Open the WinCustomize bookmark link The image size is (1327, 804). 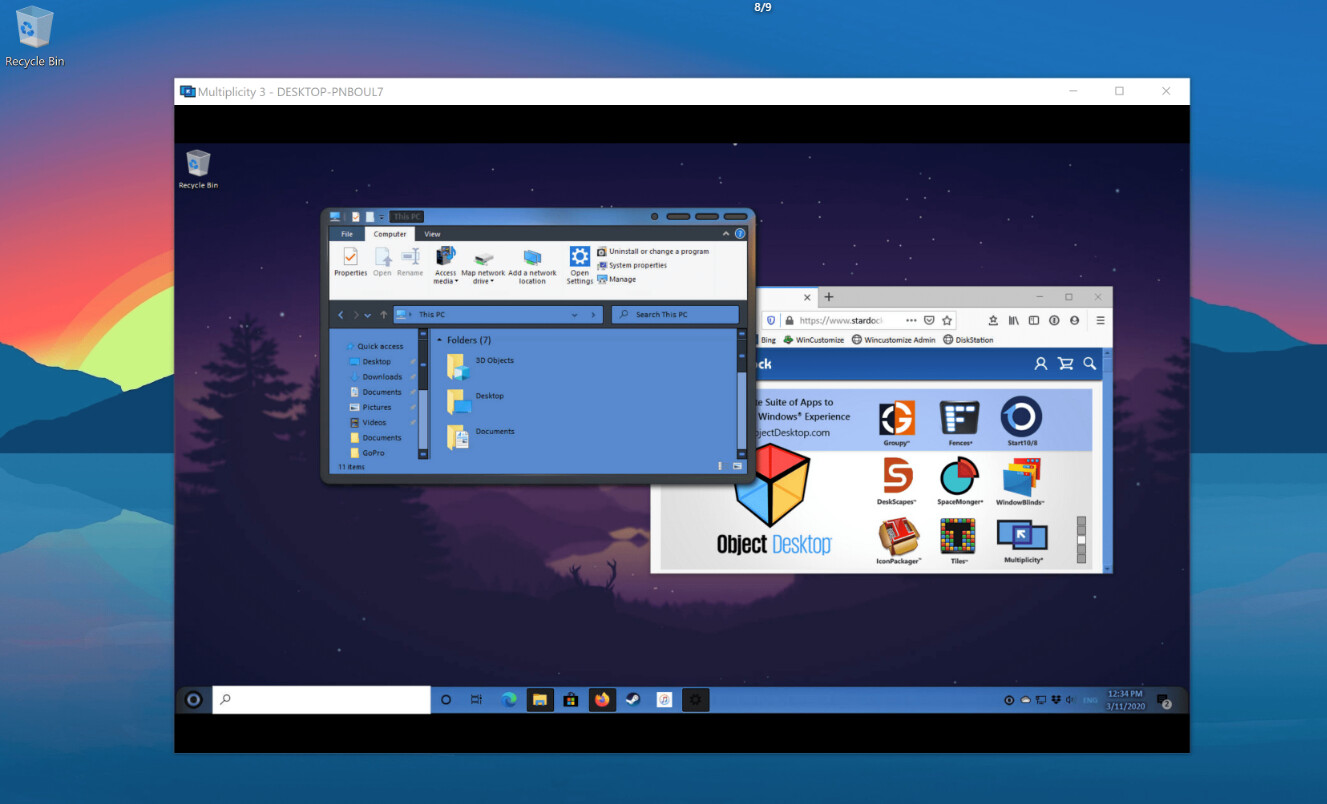coord(814,340)
